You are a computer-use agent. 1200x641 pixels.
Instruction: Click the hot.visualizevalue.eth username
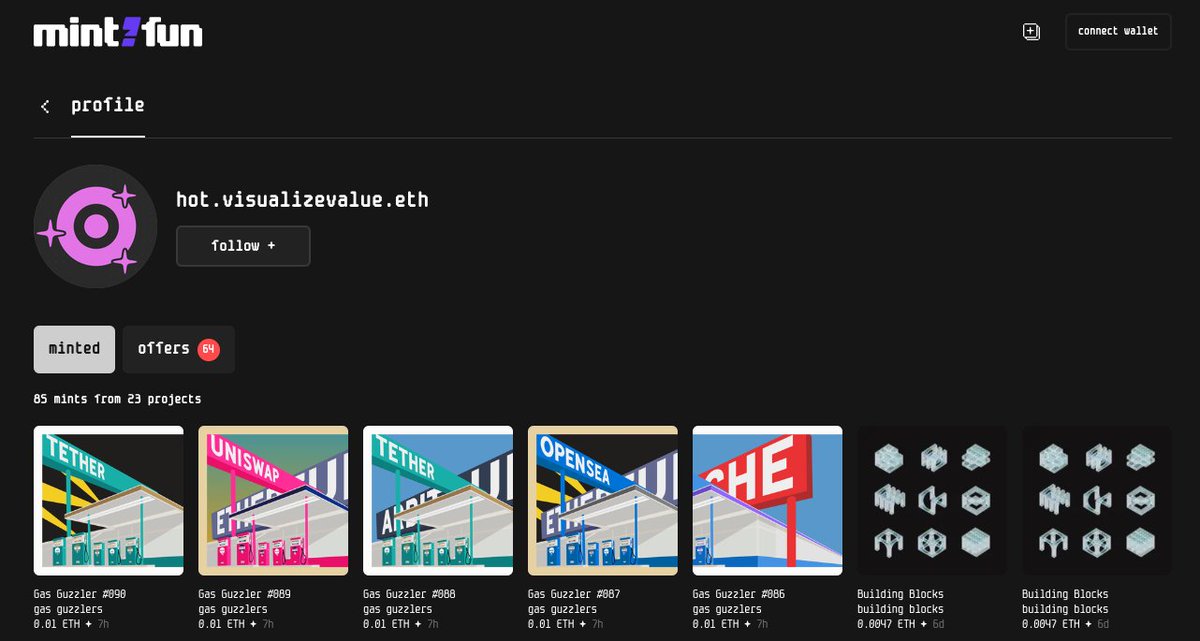point(302,200)
